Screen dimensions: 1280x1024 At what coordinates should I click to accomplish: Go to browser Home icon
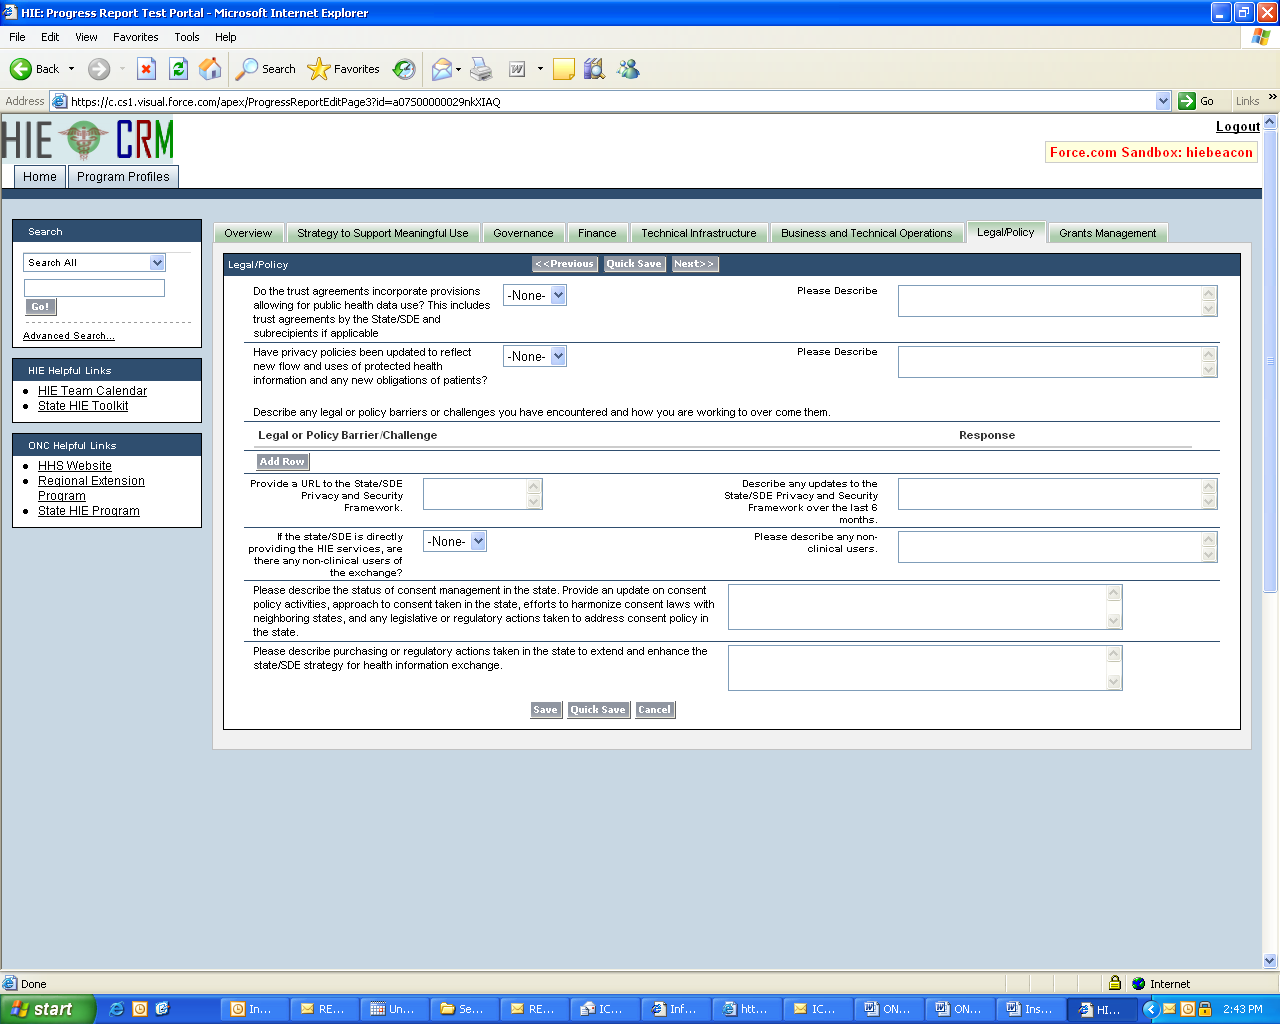click(x=210, y=69)
